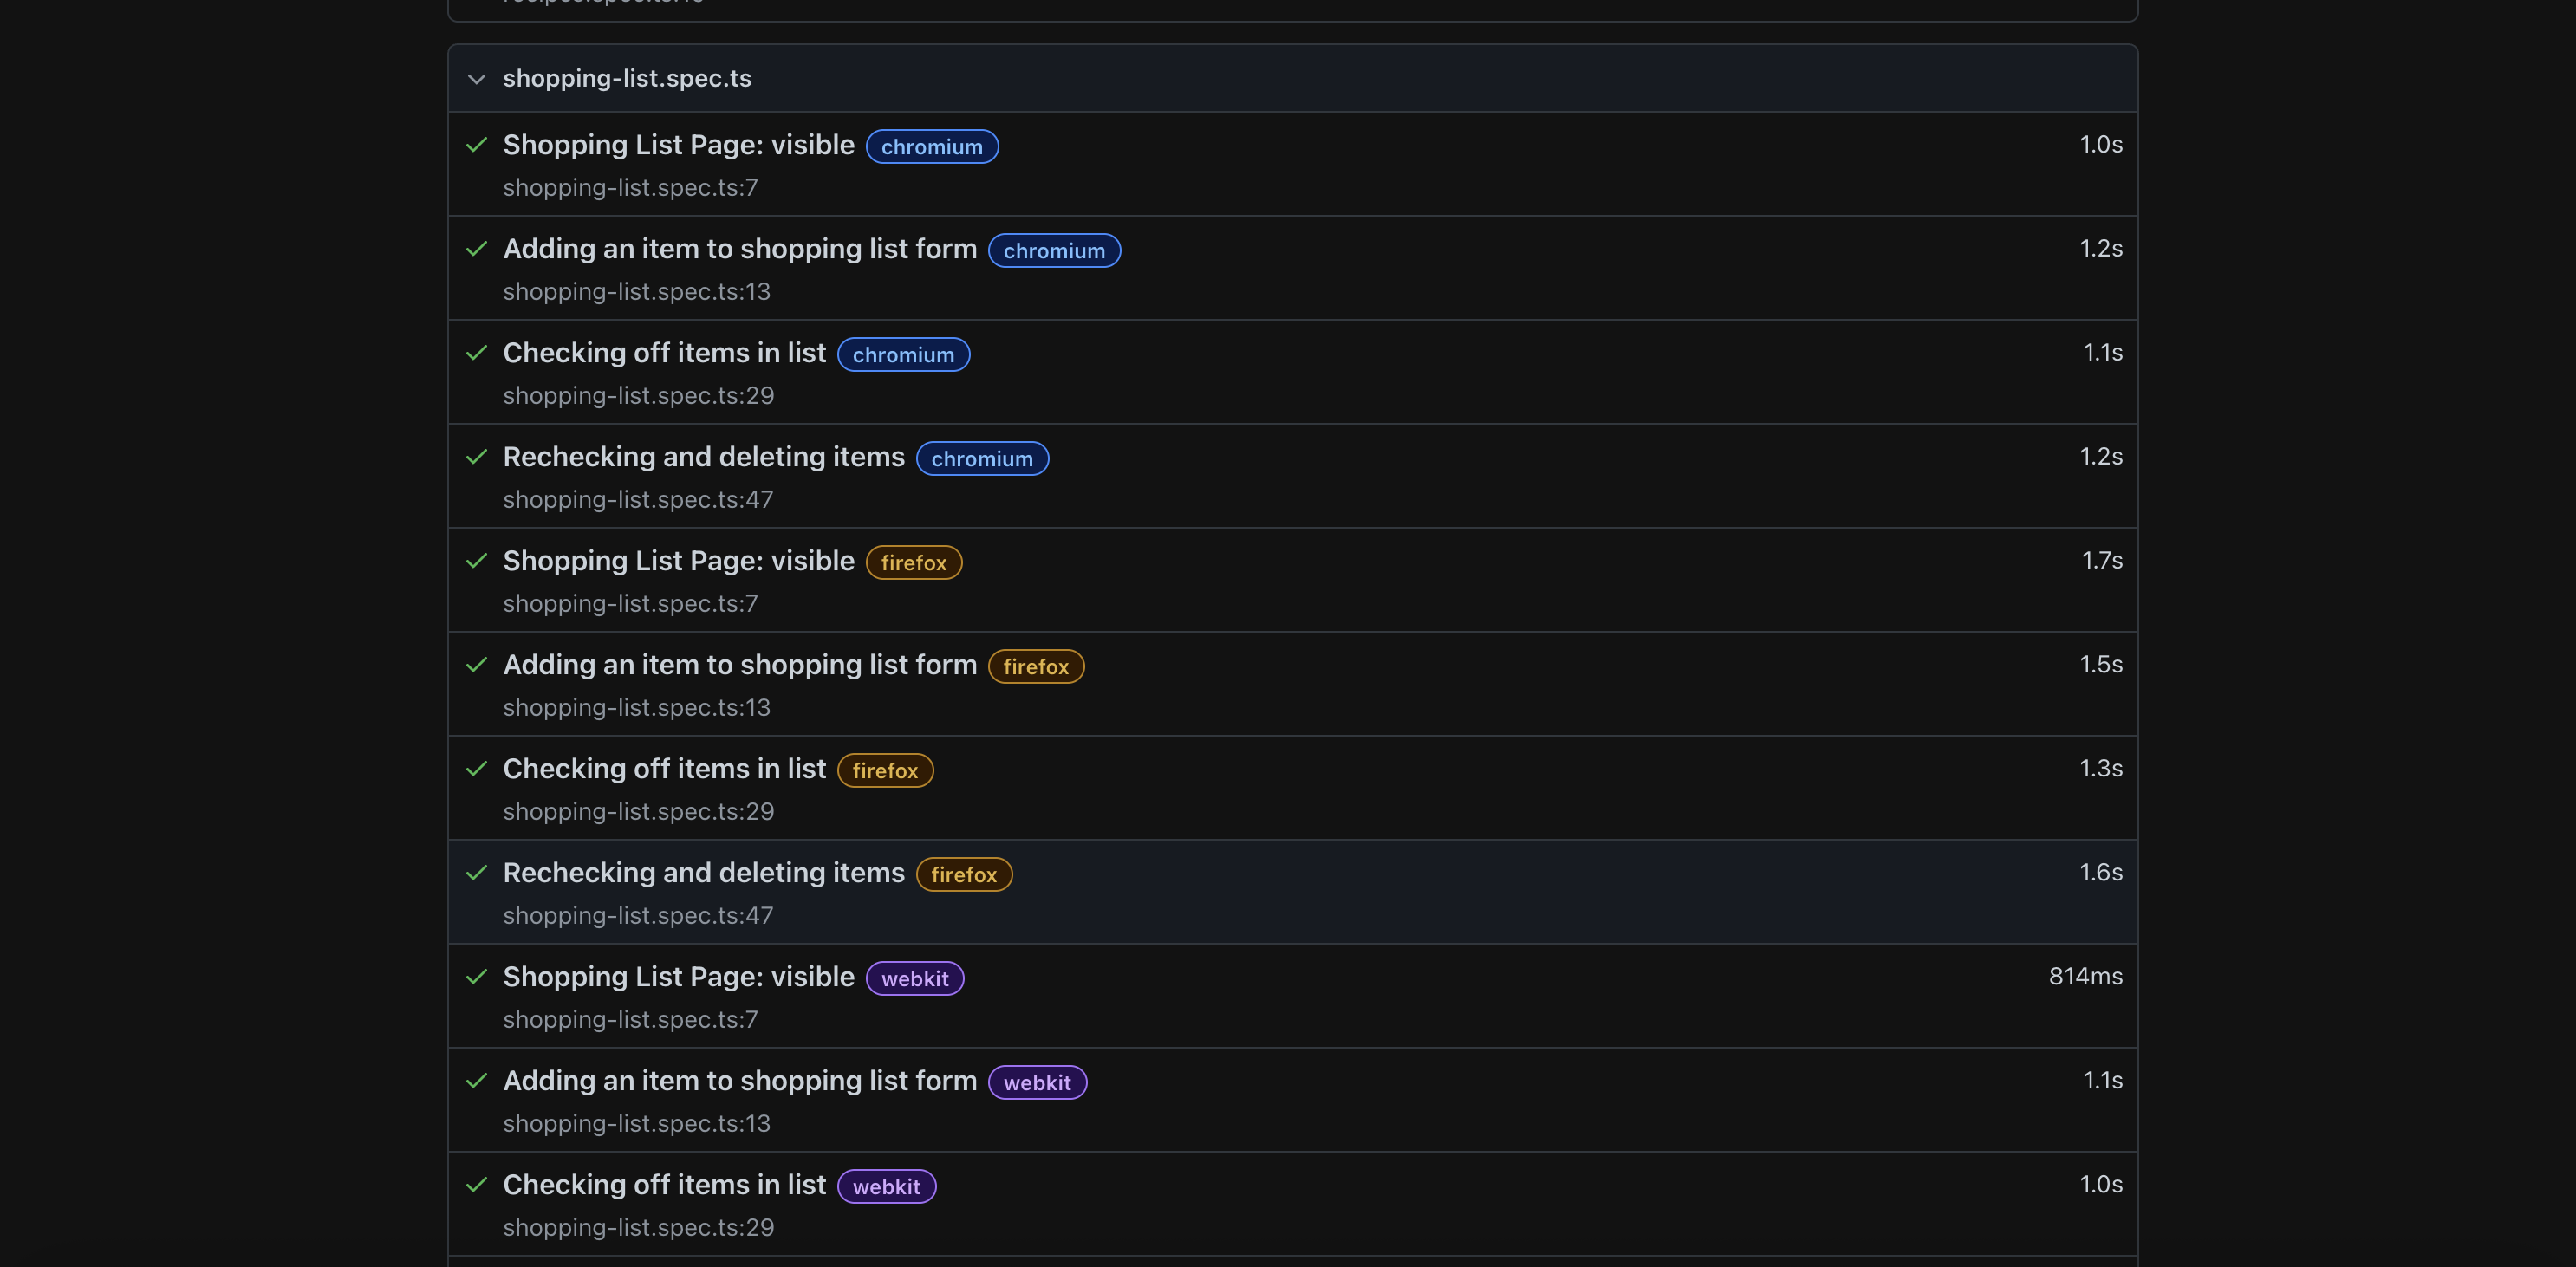
Task: Click checkmark beside webkit Shopping List Page
Action: click(477, 977)
